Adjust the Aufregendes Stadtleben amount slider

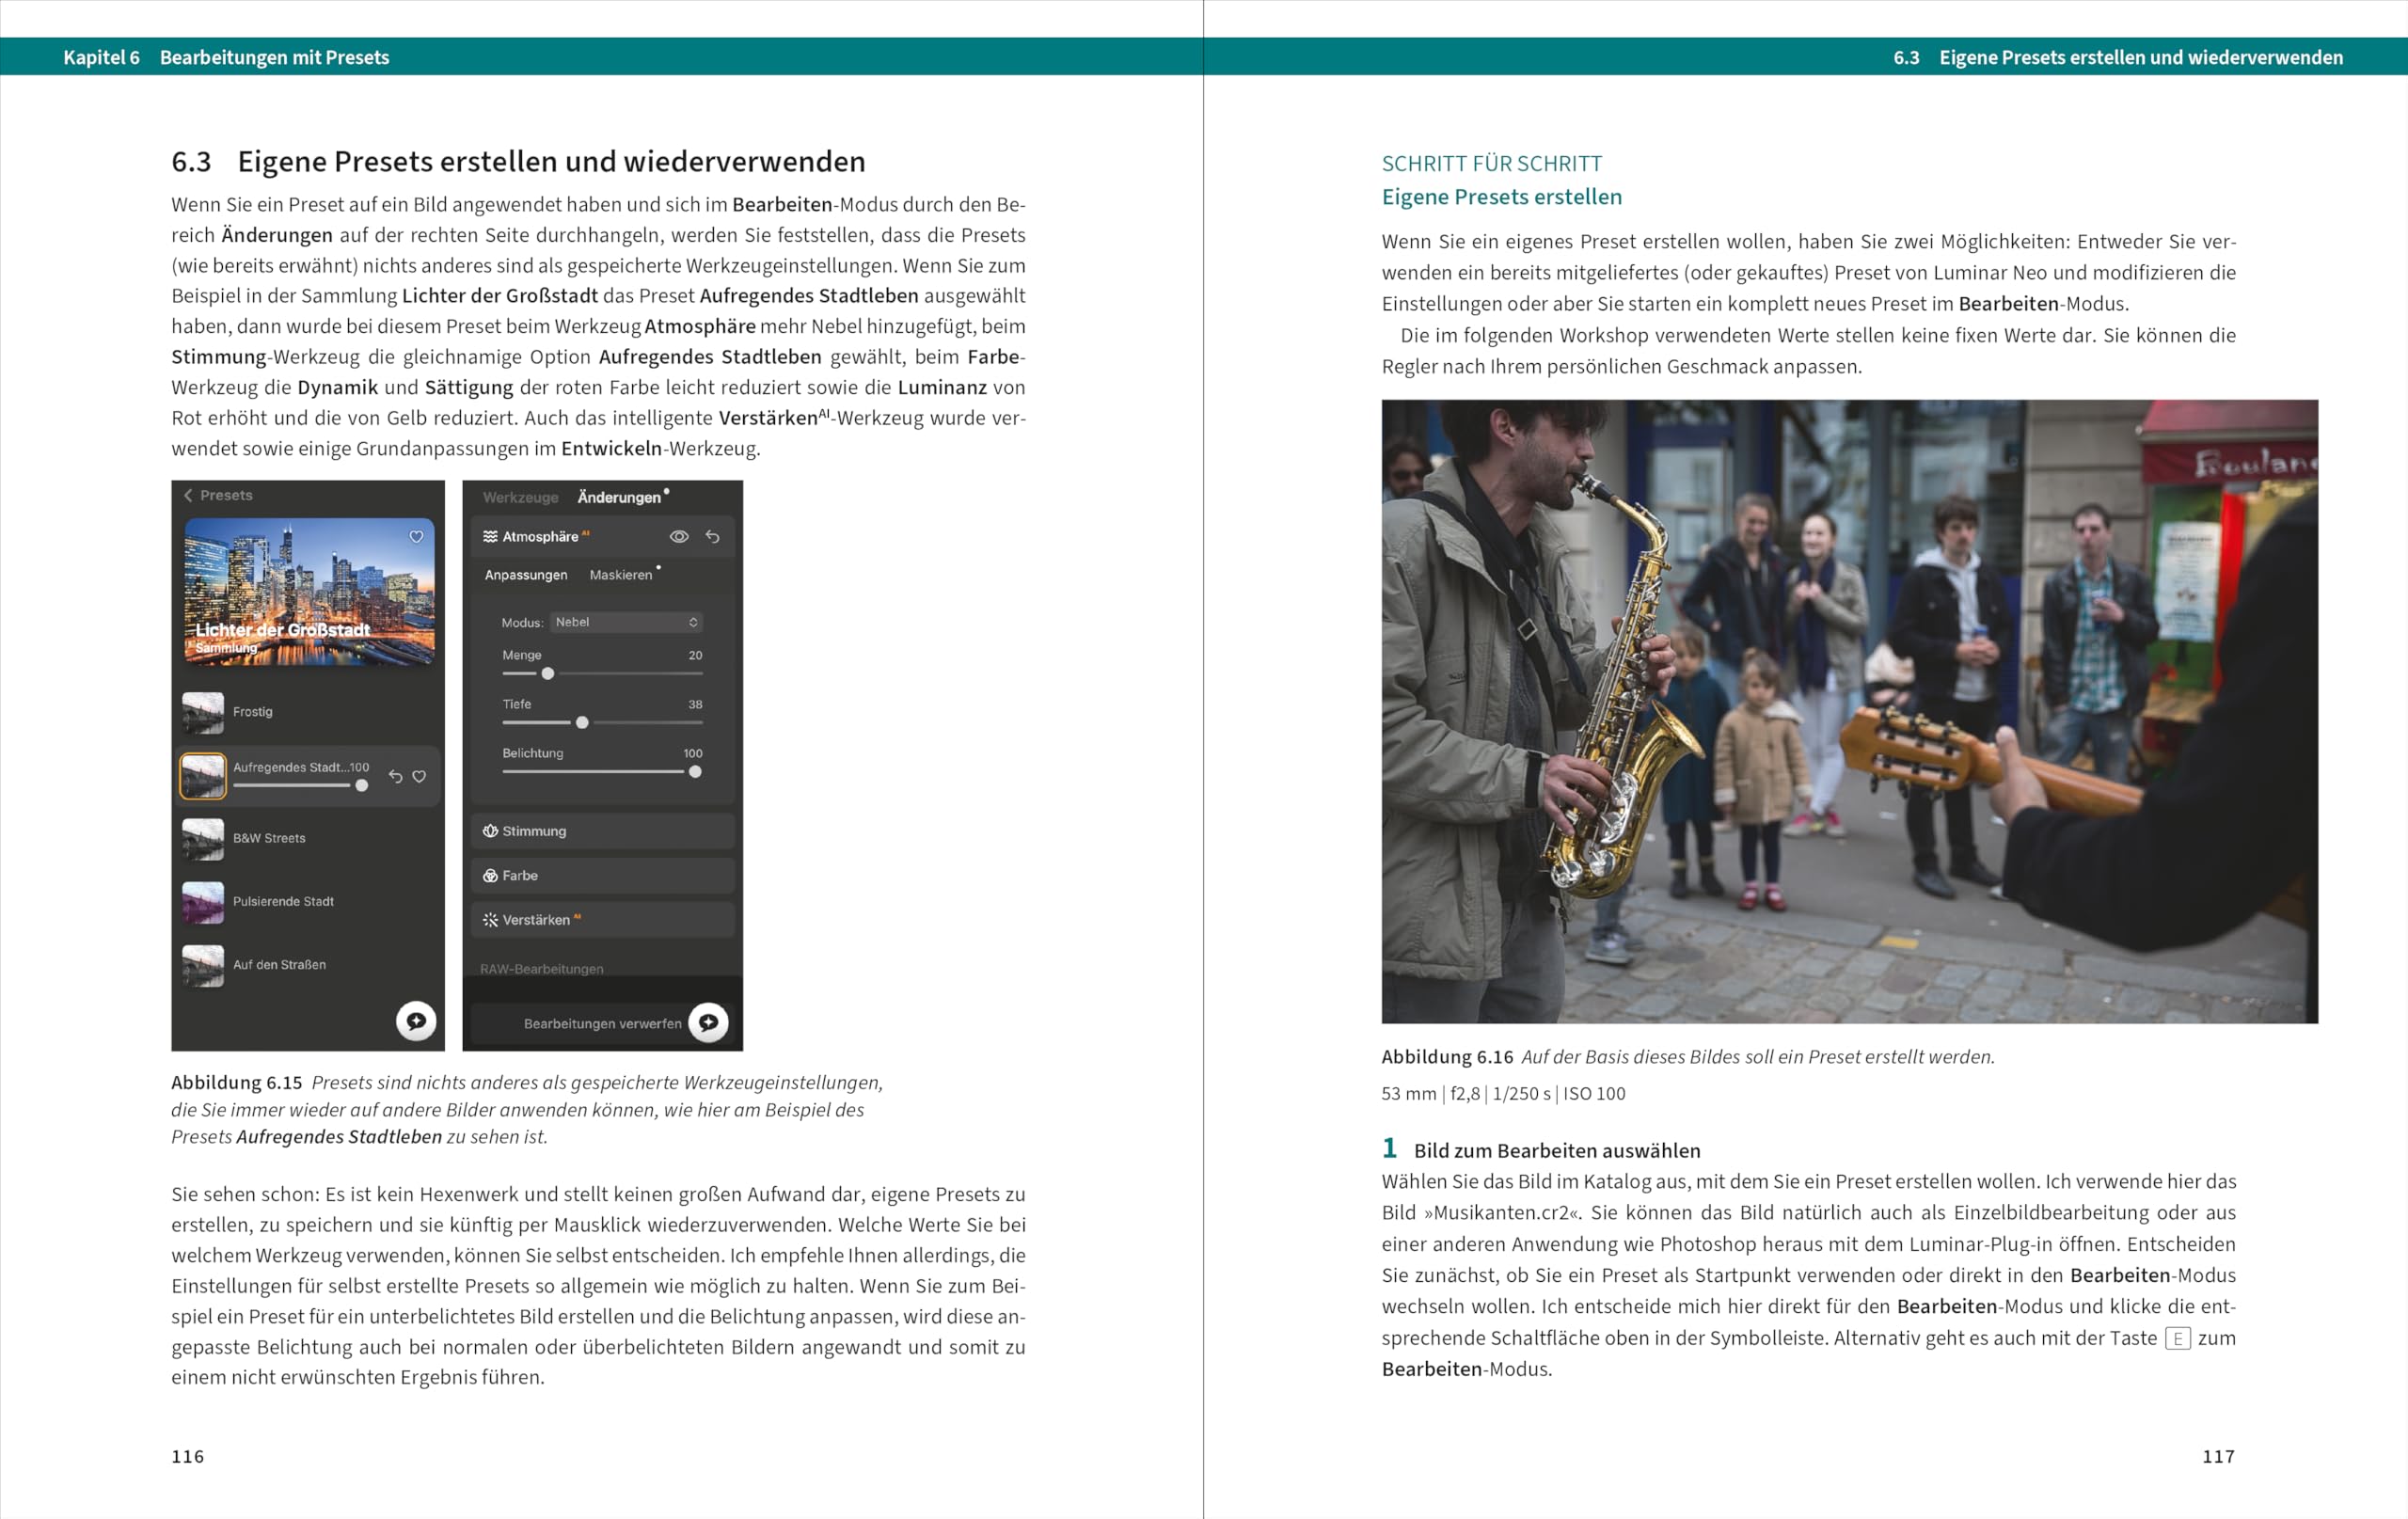362,786
